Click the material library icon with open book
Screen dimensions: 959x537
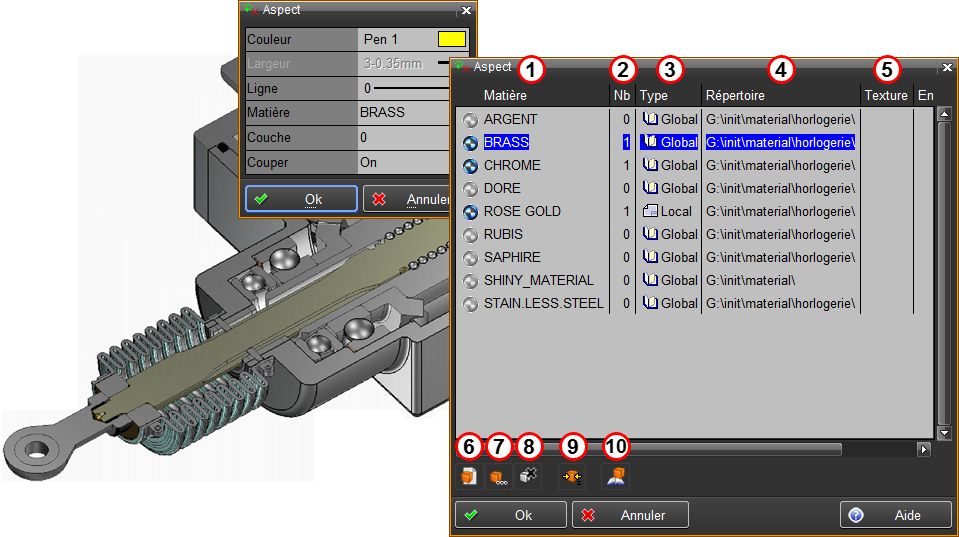tap(615, 477)
